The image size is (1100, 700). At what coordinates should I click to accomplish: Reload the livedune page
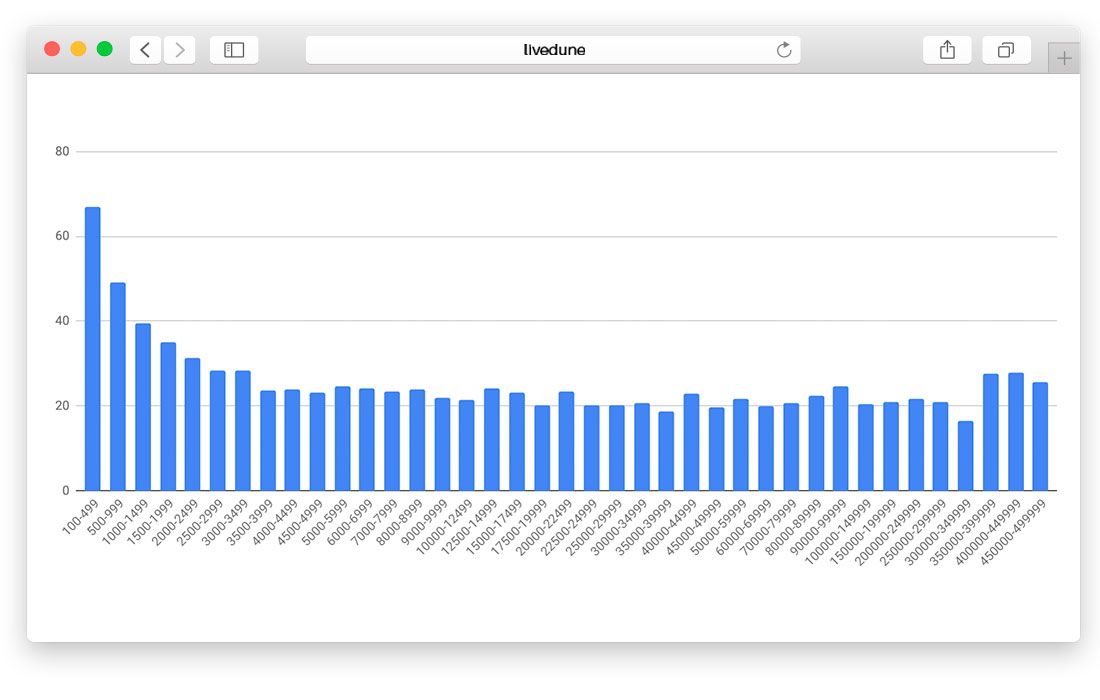pos(784,50)
